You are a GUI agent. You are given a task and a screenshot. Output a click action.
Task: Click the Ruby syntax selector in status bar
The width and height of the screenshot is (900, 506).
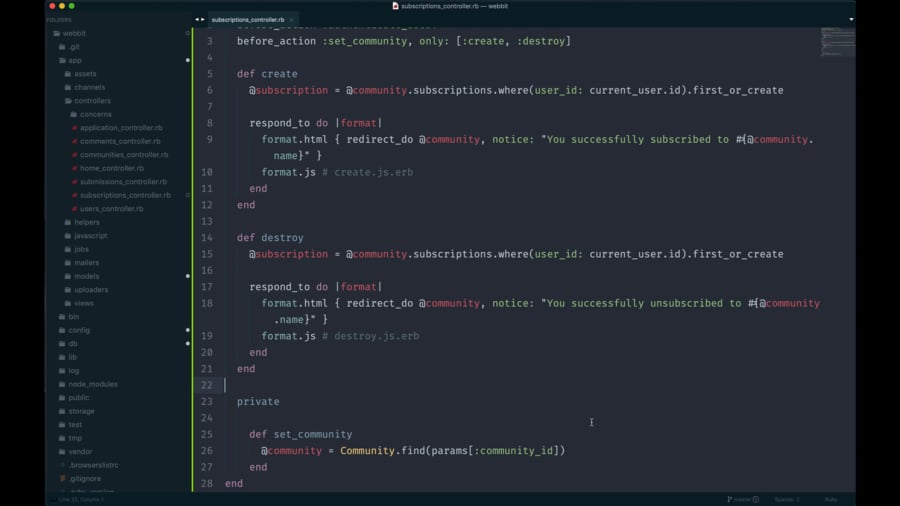(831, 500)
